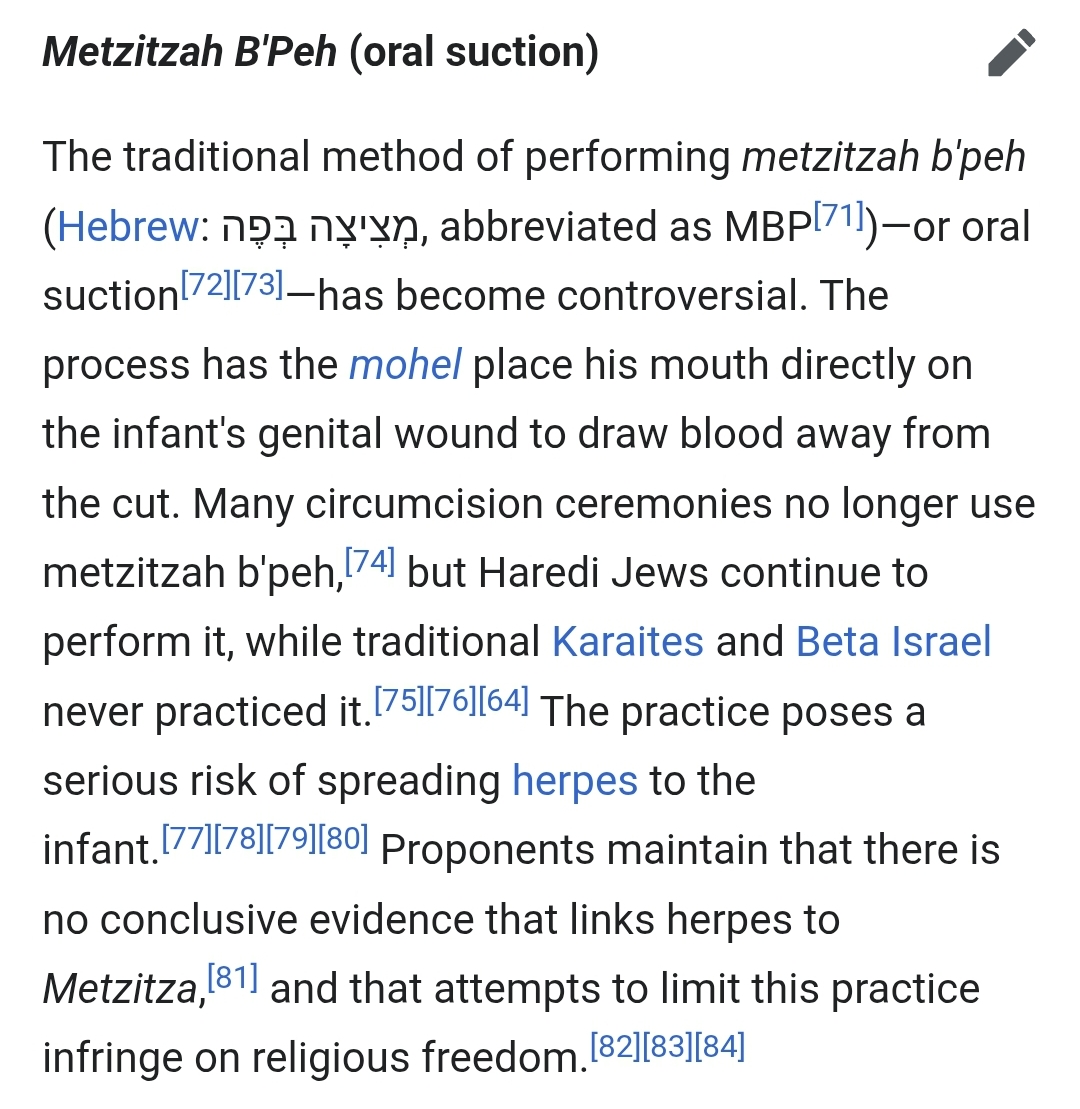Open citation reference 80
This screenshot has width=1080, height=1109.
pos(344,838)
